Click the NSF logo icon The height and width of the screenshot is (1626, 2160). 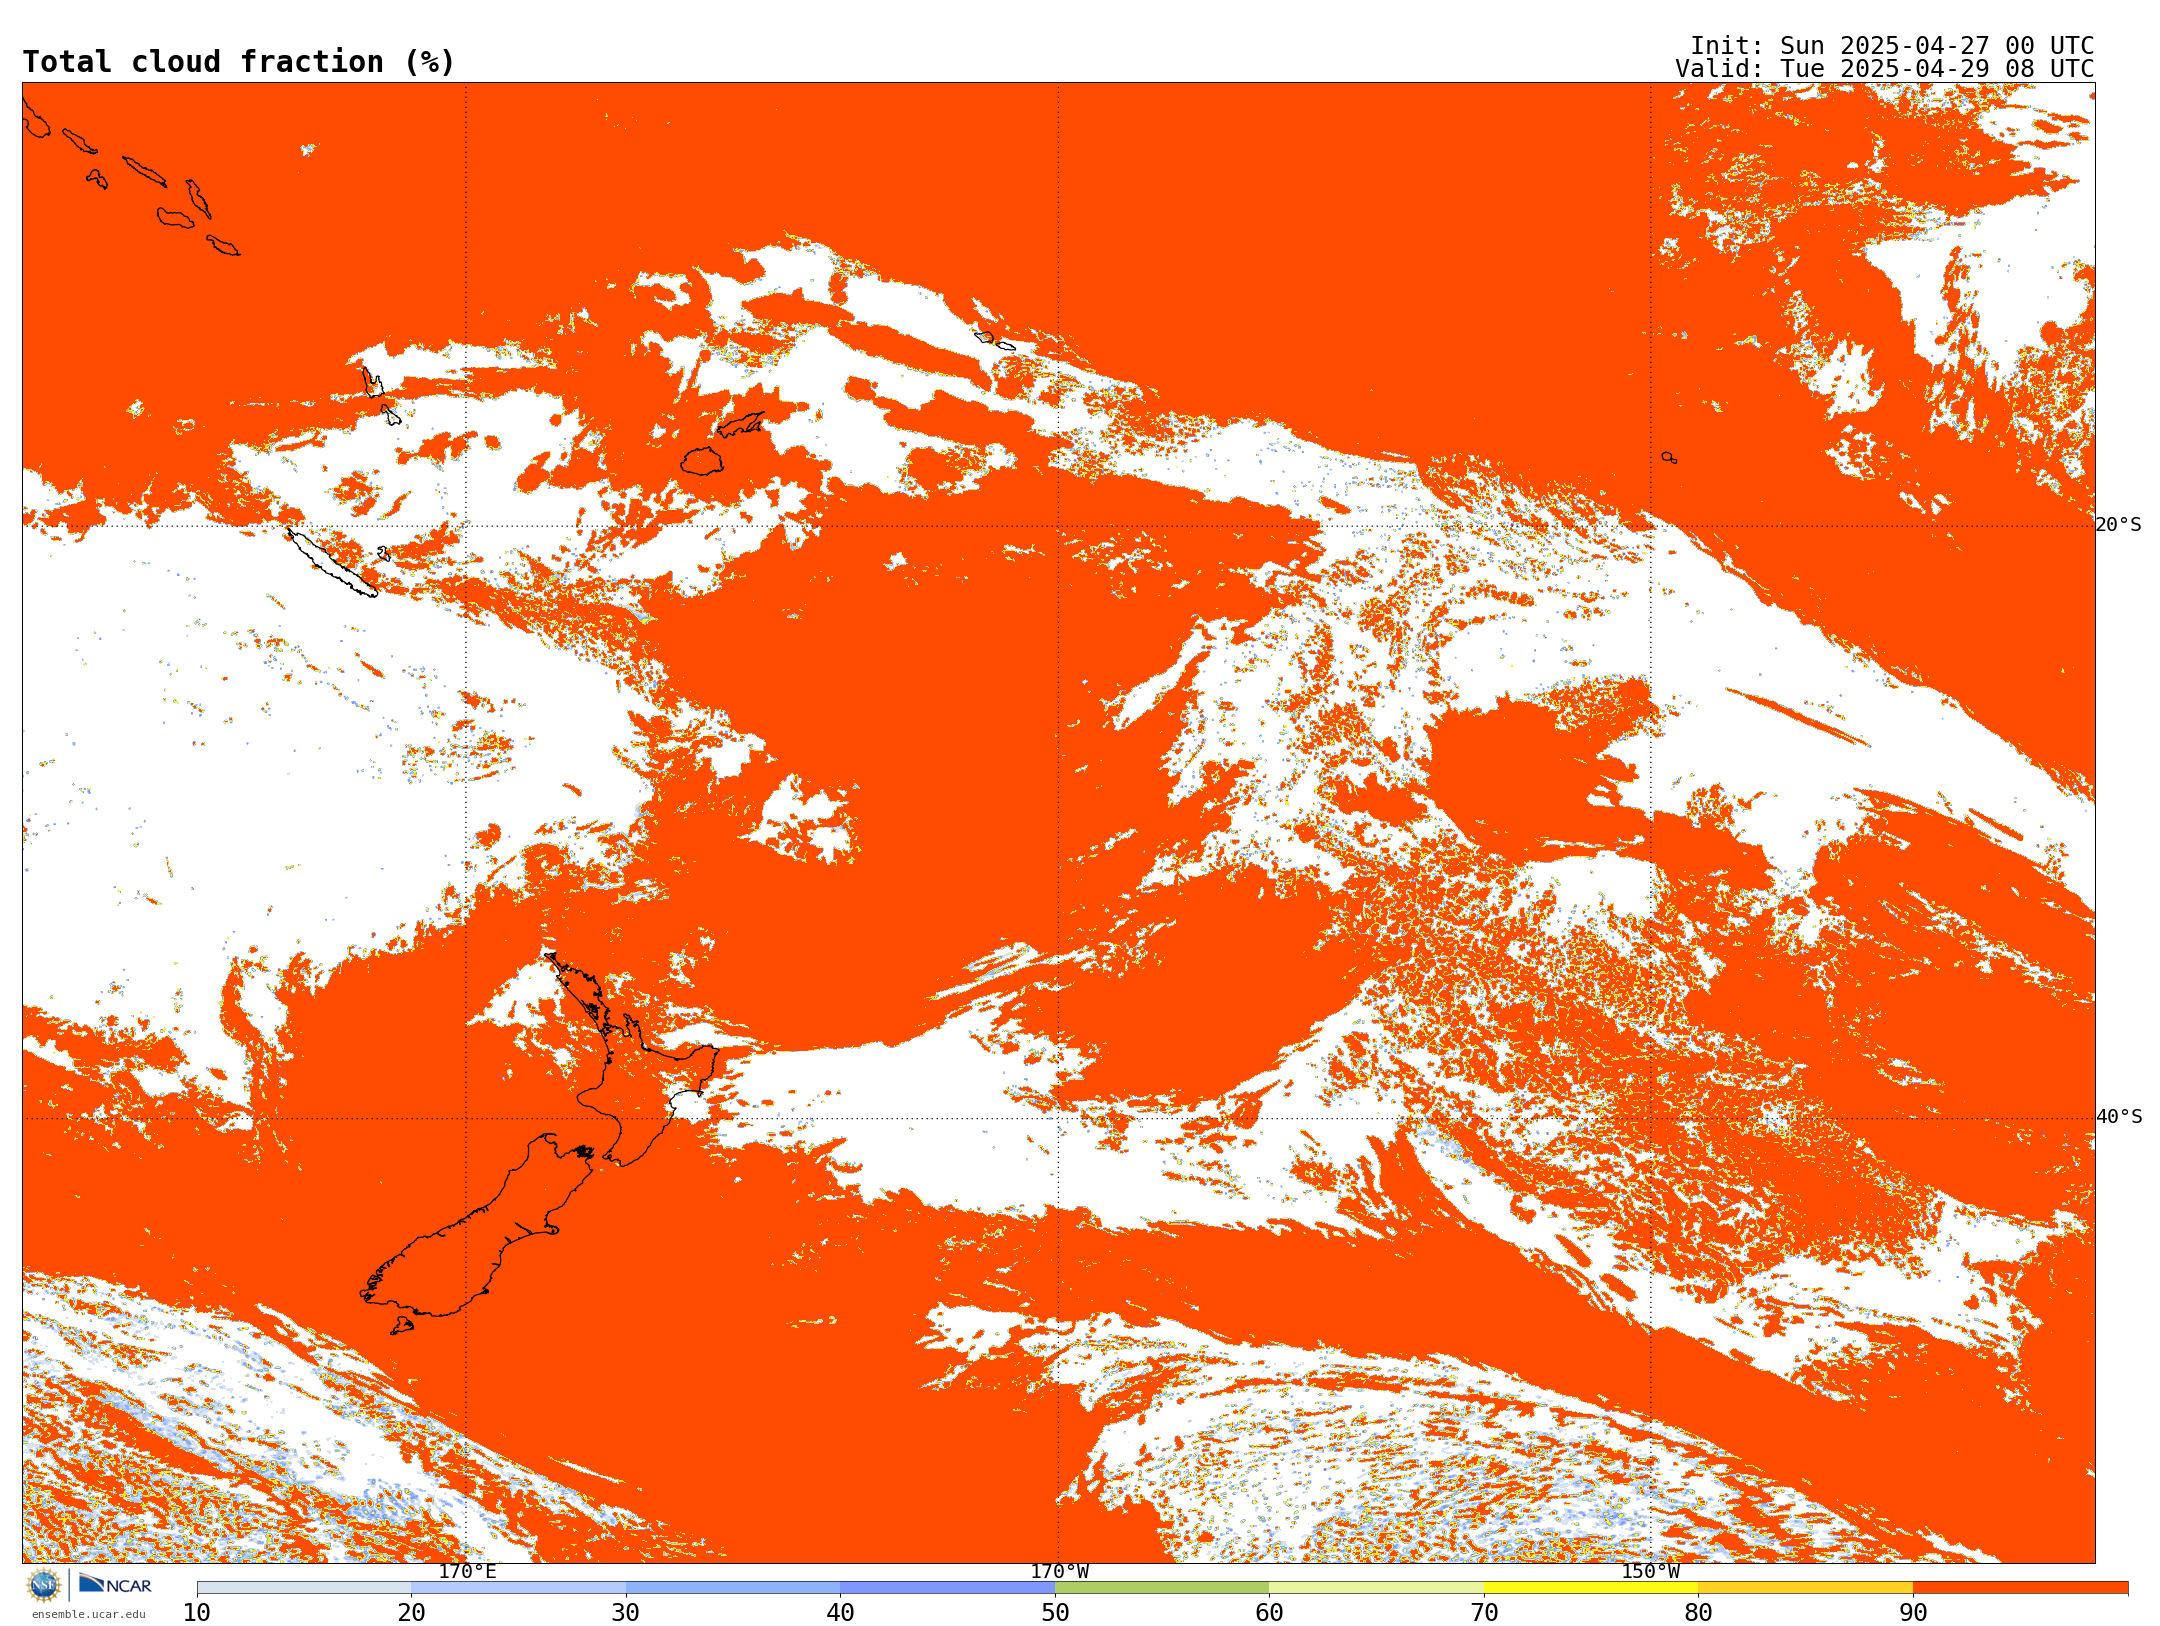pyautogui.click(x=44, y=1585)
